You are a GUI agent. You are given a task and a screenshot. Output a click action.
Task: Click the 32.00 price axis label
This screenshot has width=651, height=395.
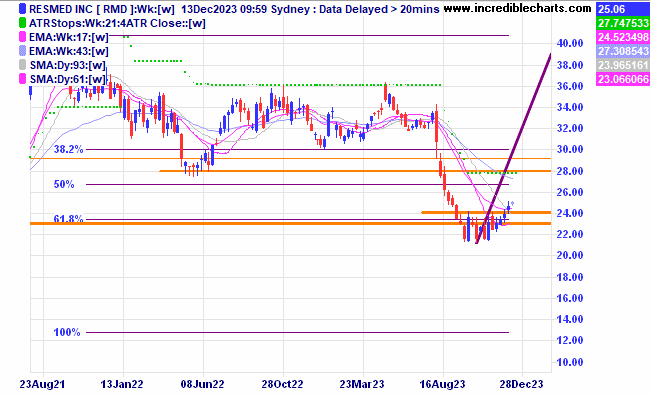(x=570, y=128)
